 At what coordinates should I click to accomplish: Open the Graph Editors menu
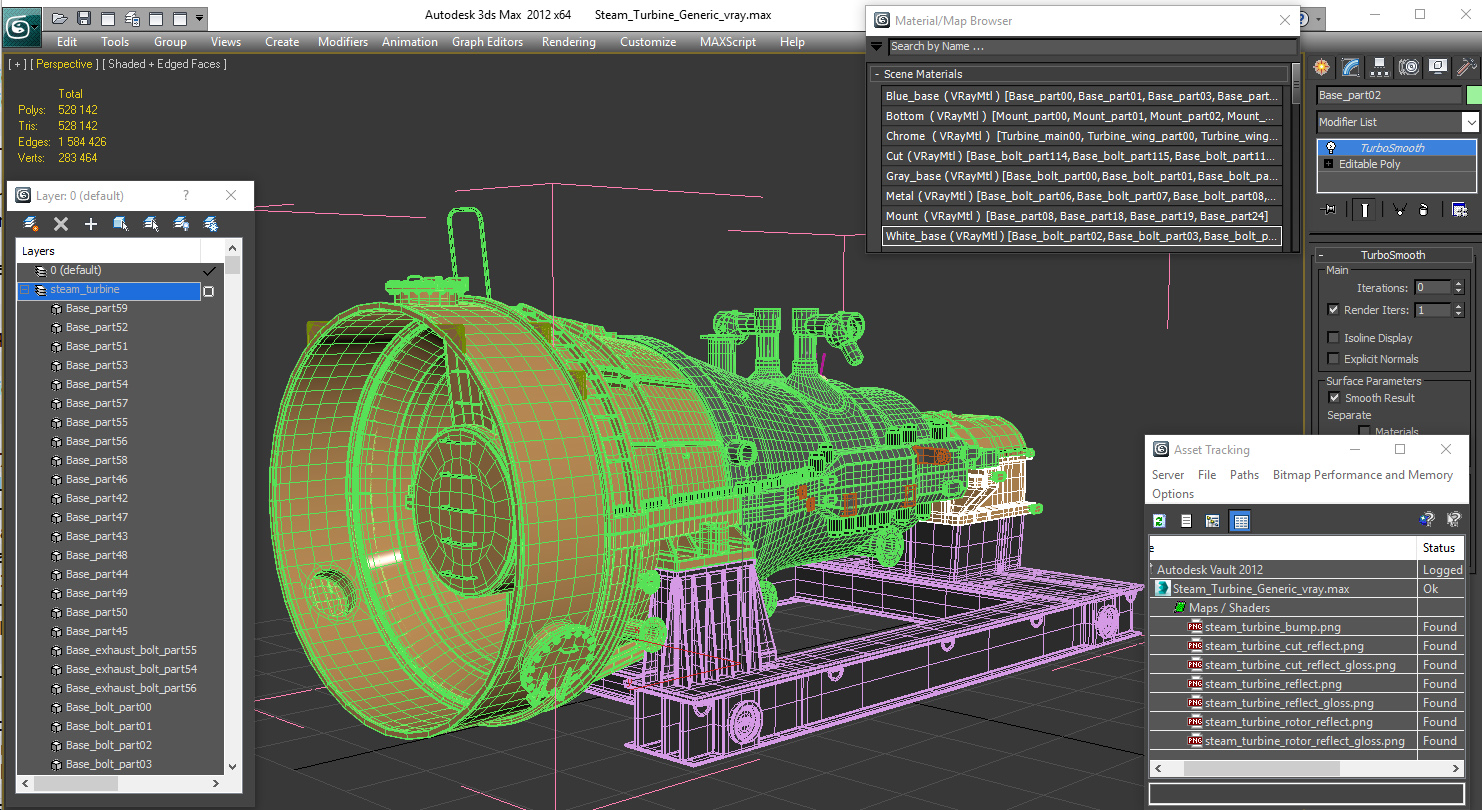(x=487, y=42)
